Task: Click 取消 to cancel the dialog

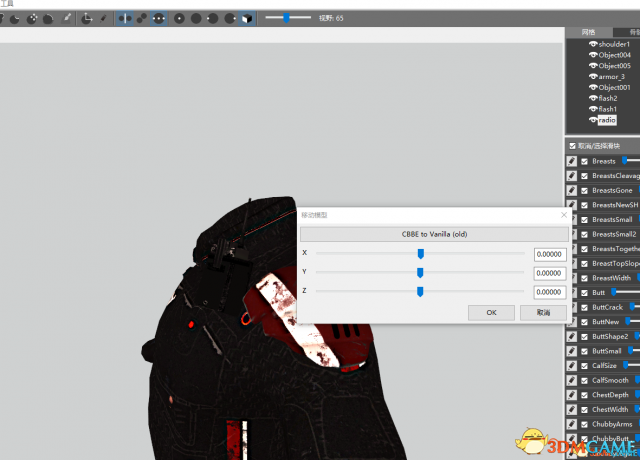Action: point(543,313)
